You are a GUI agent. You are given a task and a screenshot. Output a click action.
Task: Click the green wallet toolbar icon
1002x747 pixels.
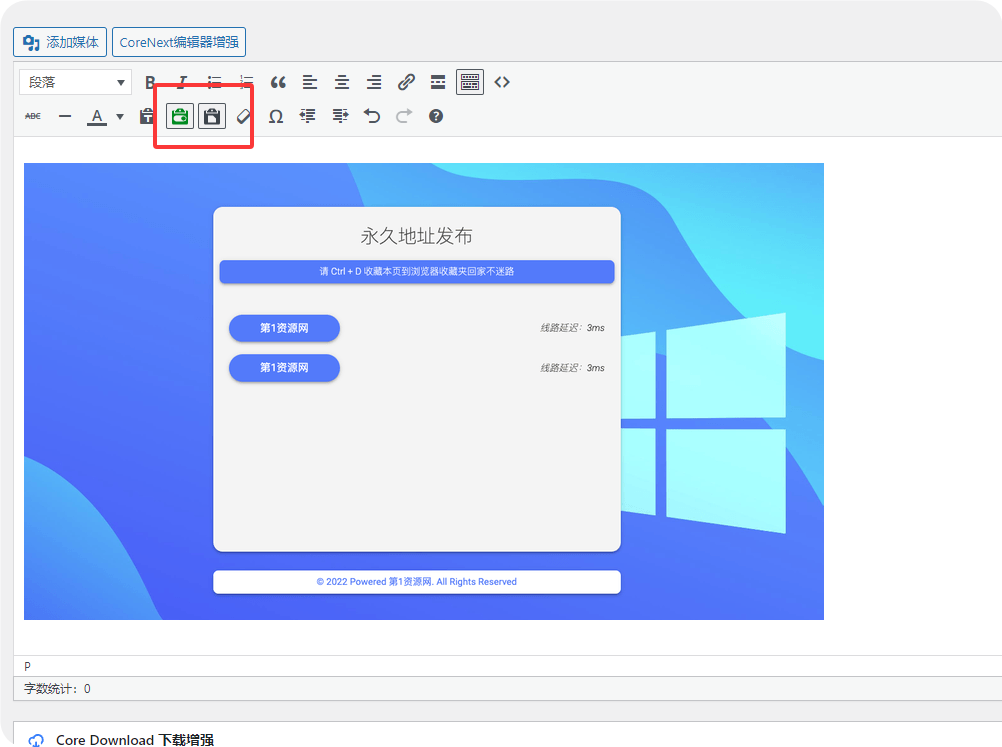tap(180, 116)
